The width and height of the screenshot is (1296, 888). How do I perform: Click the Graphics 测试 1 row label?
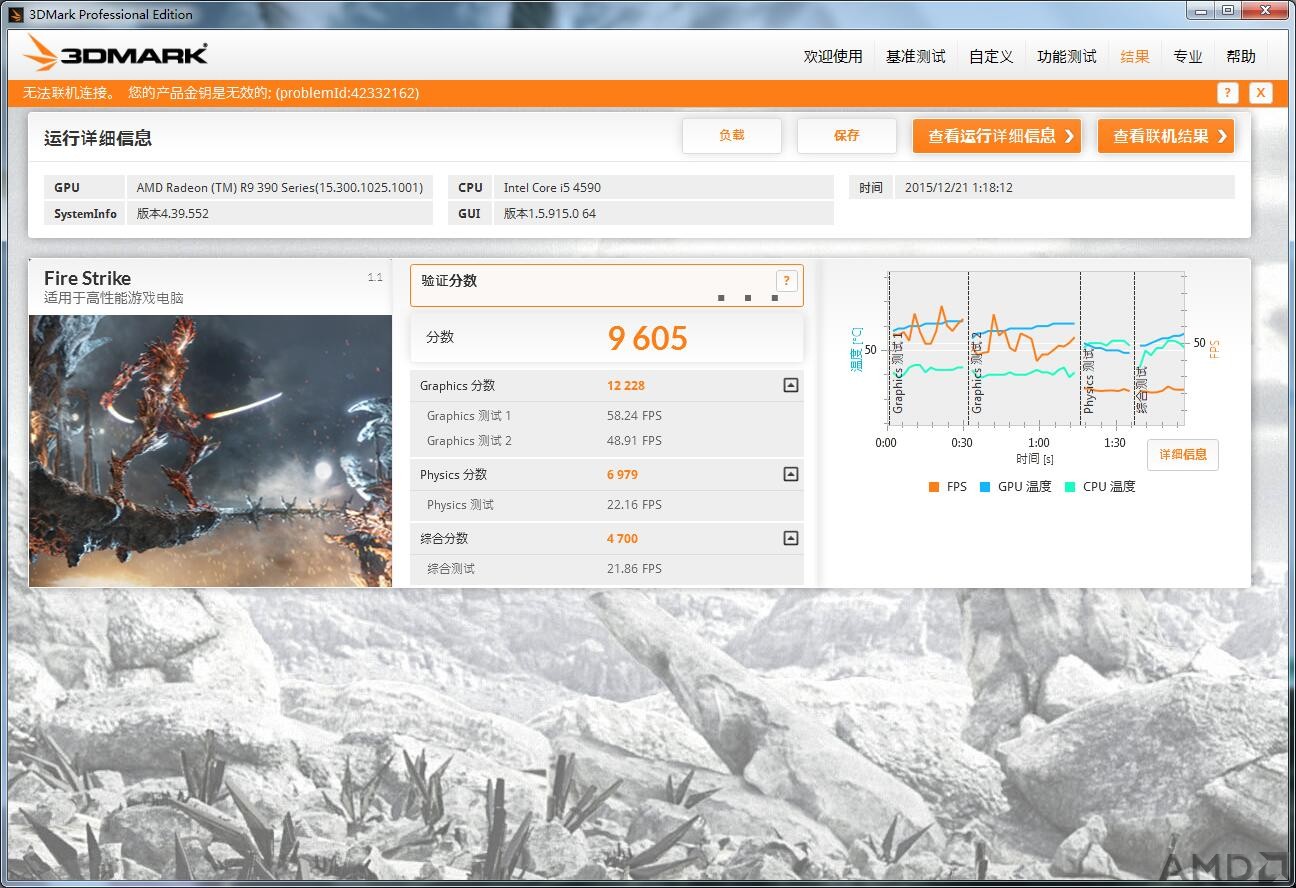click(x=469, y=416)
